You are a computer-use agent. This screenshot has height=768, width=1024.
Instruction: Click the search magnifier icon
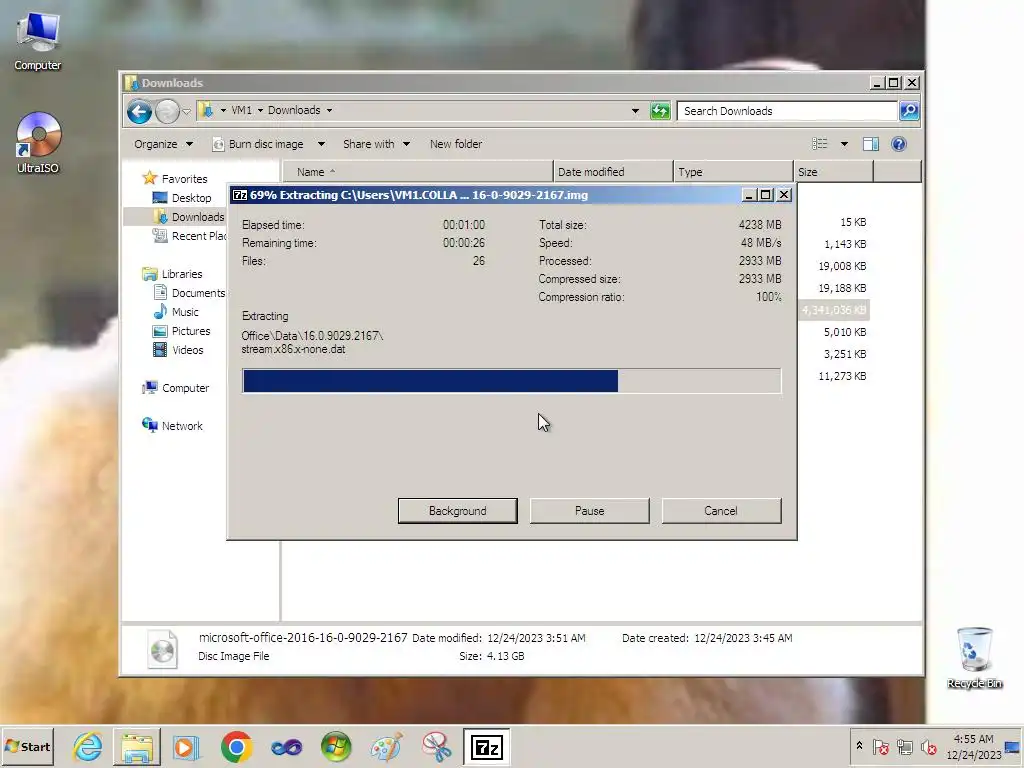909,111
